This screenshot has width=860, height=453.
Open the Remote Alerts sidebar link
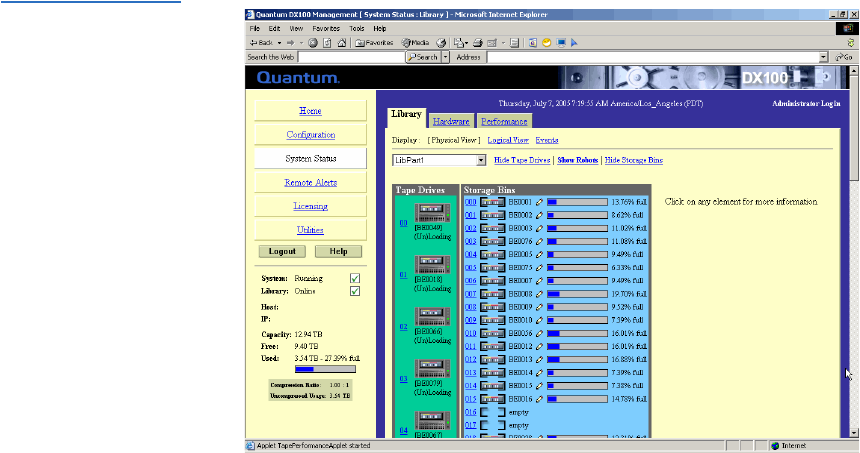coord(310,183)
